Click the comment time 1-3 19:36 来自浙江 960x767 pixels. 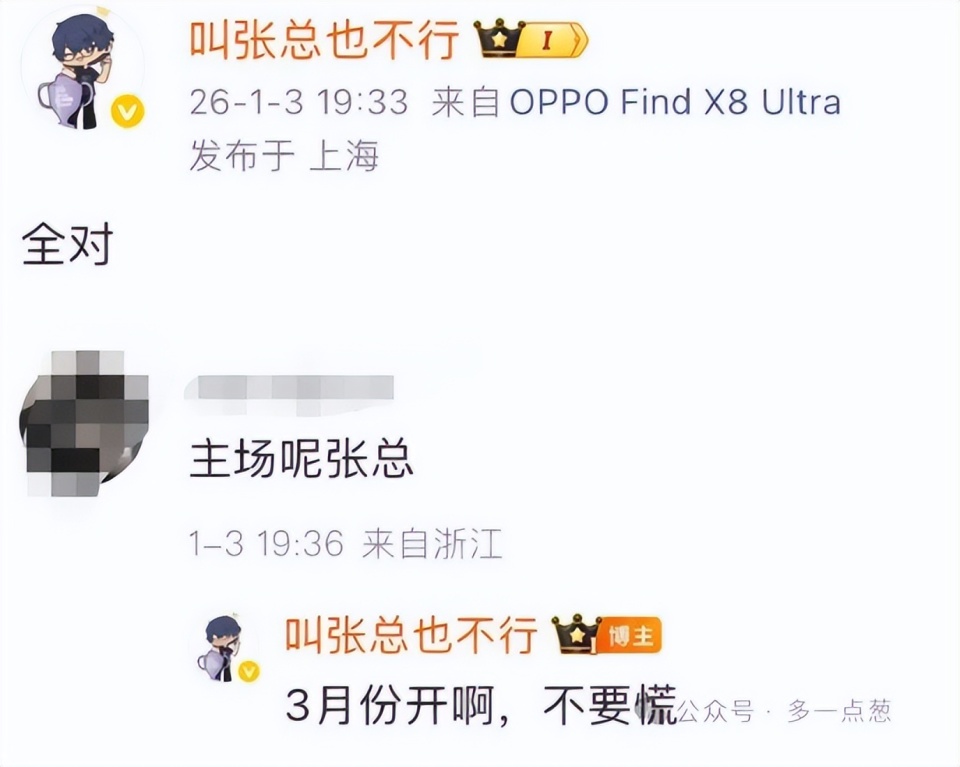coord(346,543)
